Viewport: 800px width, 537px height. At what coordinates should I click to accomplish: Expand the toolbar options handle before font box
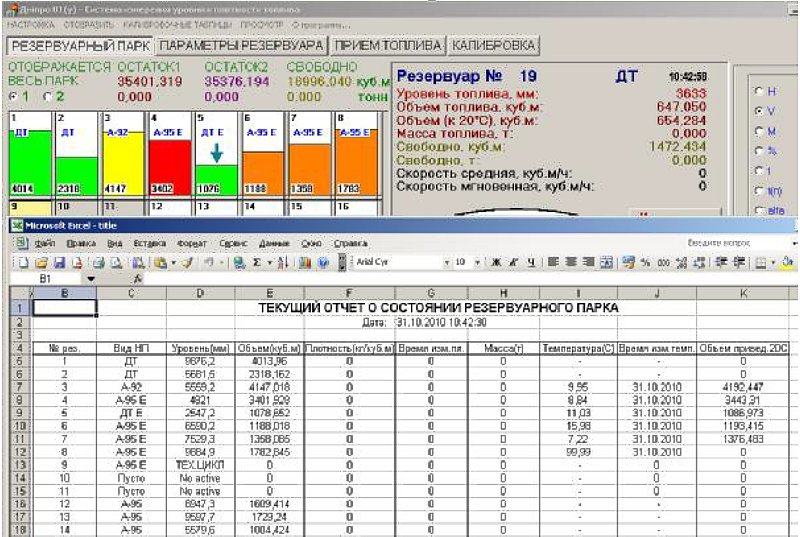click(342, 263)
